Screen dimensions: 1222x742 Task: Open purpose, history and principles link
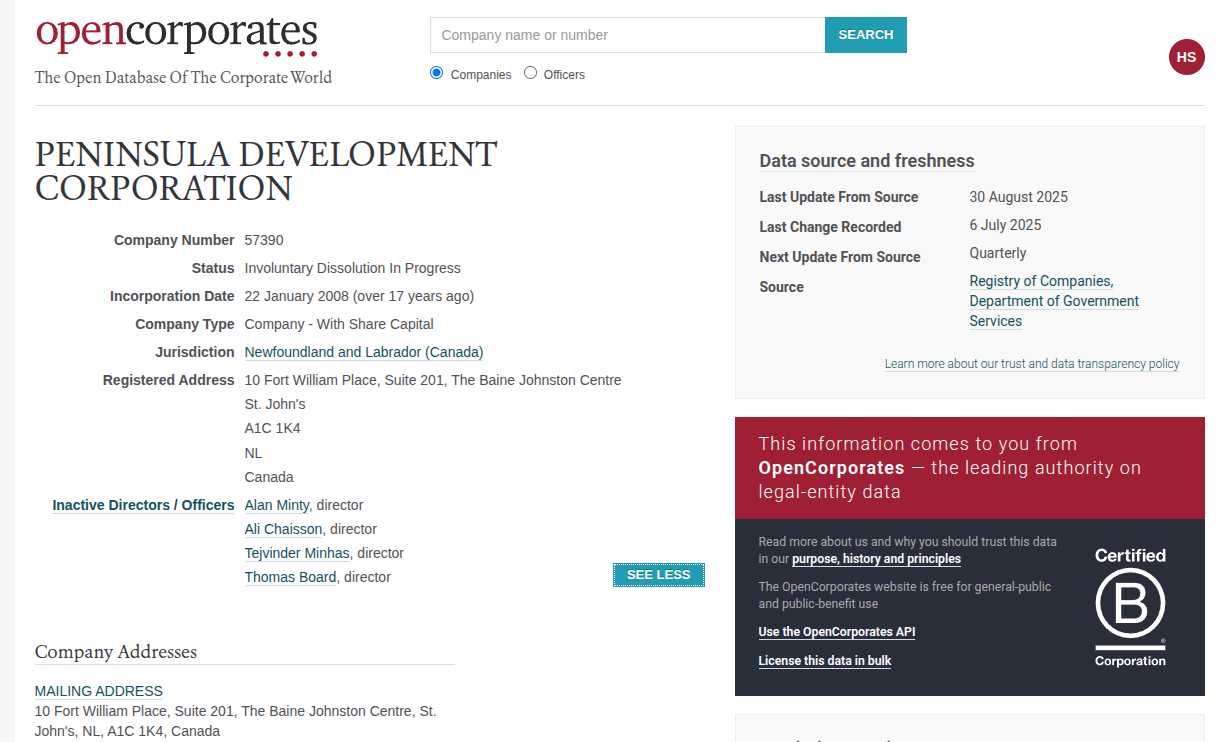tap(876, 559)
